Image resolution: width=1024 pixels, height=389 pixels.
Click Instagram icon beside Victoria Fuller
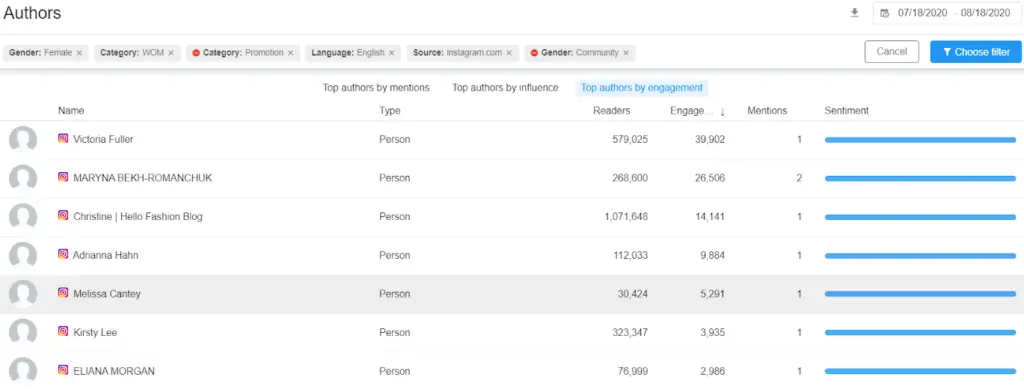(x=63, y=138)
